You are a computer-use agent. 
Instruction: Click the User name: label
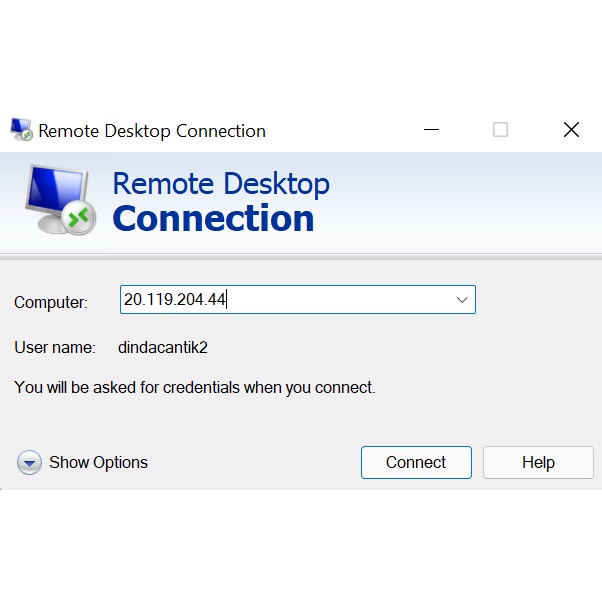(55, 347)
